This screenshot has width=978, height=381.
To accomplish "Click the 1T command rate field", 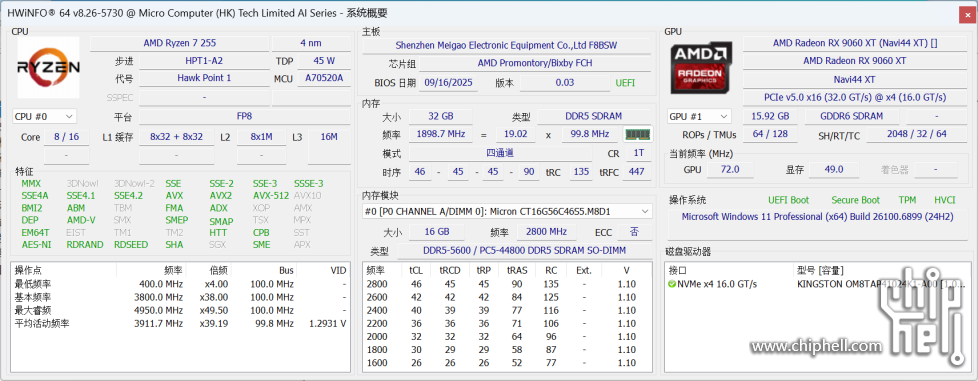I will 638,153.
